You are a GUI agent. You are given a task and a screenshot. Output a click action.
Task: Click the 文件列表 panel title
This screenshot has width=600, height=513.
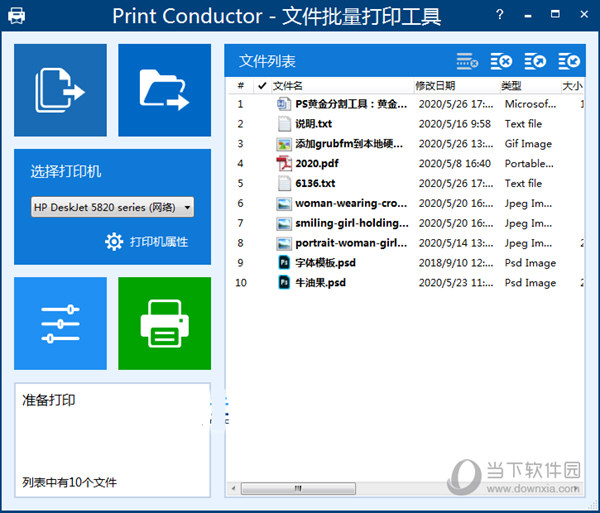click(x=267, y=61)
